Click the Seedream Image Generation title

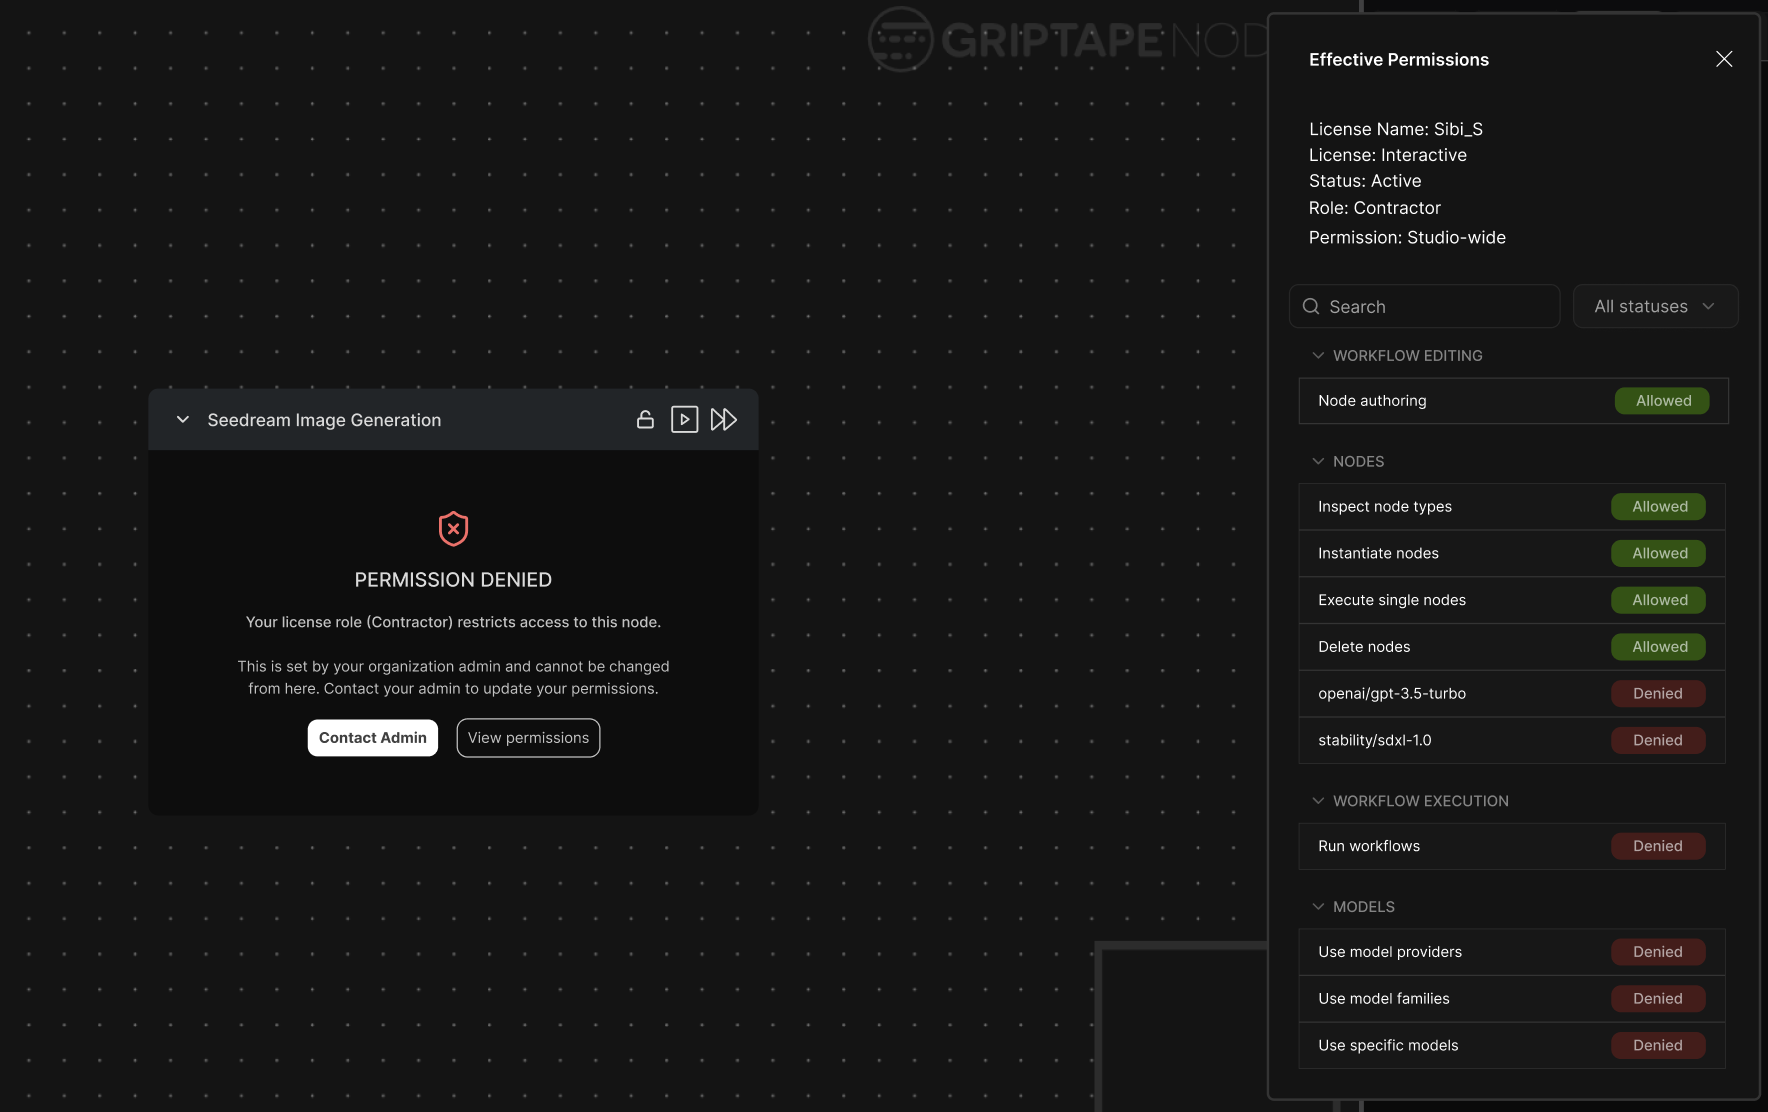tap(324, 420)
